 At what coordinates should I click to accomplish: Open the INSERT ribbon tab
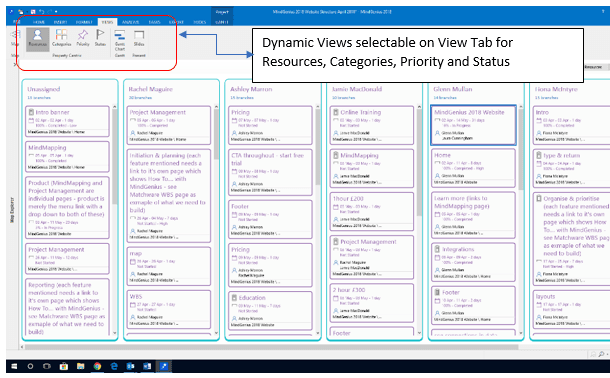[60, 22]
